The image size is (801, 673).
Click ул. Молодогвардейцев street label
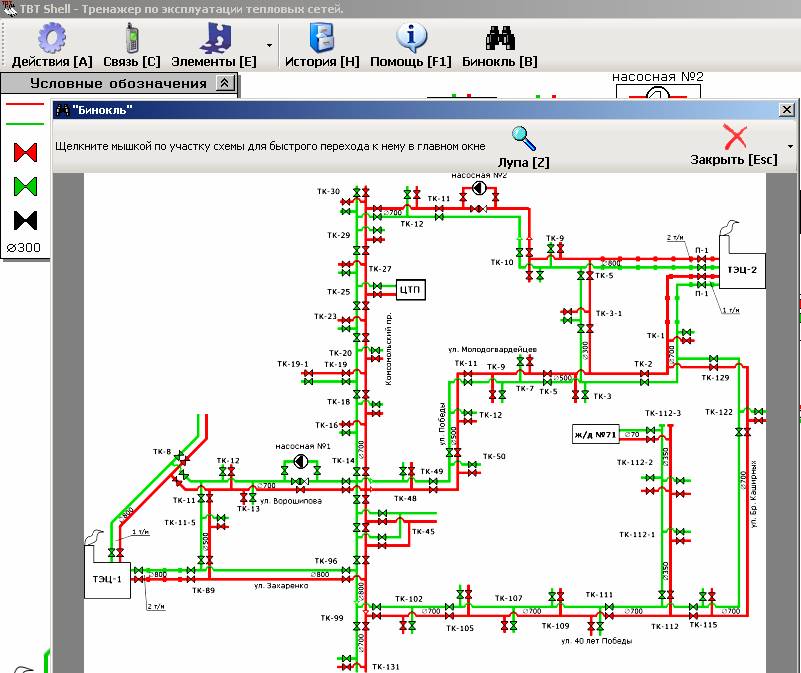pyautogui.click(x=492, y=349)
